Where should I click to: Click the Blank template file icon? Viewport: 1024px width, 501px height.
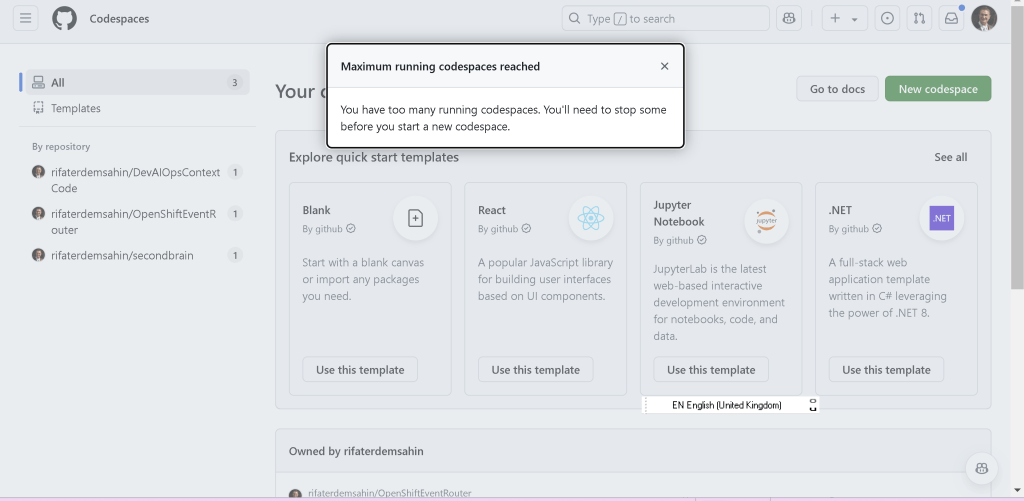[415, 219]
